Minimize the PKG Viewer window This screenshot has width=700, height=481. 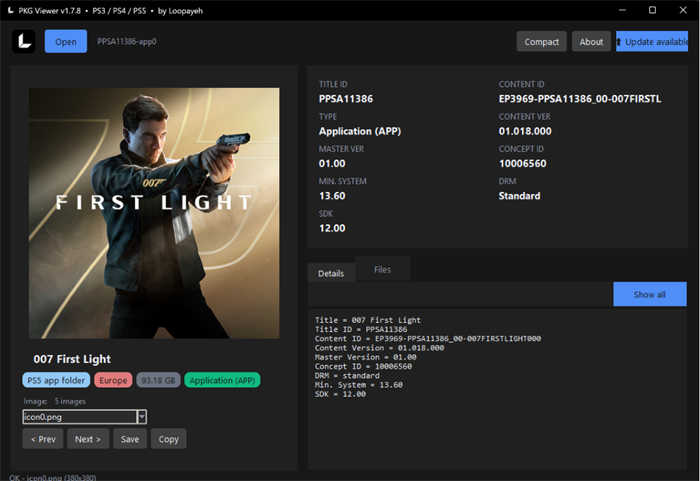click(x=622, y=10)
